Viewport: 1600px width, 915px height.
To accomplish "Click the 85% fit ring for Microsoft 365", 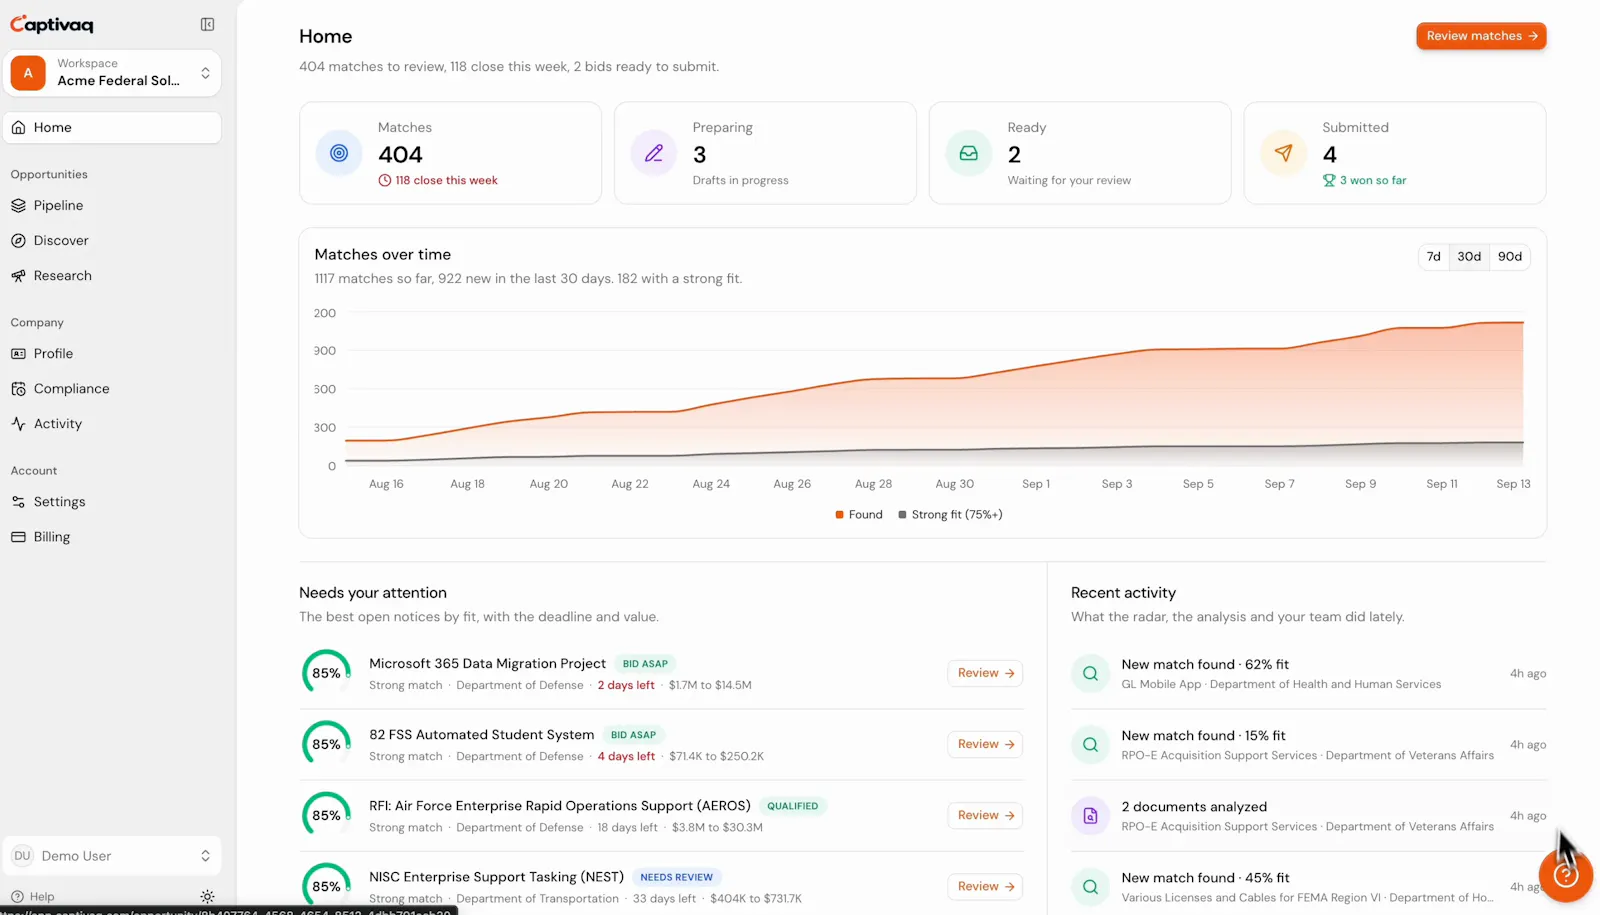I will (326, 673).
